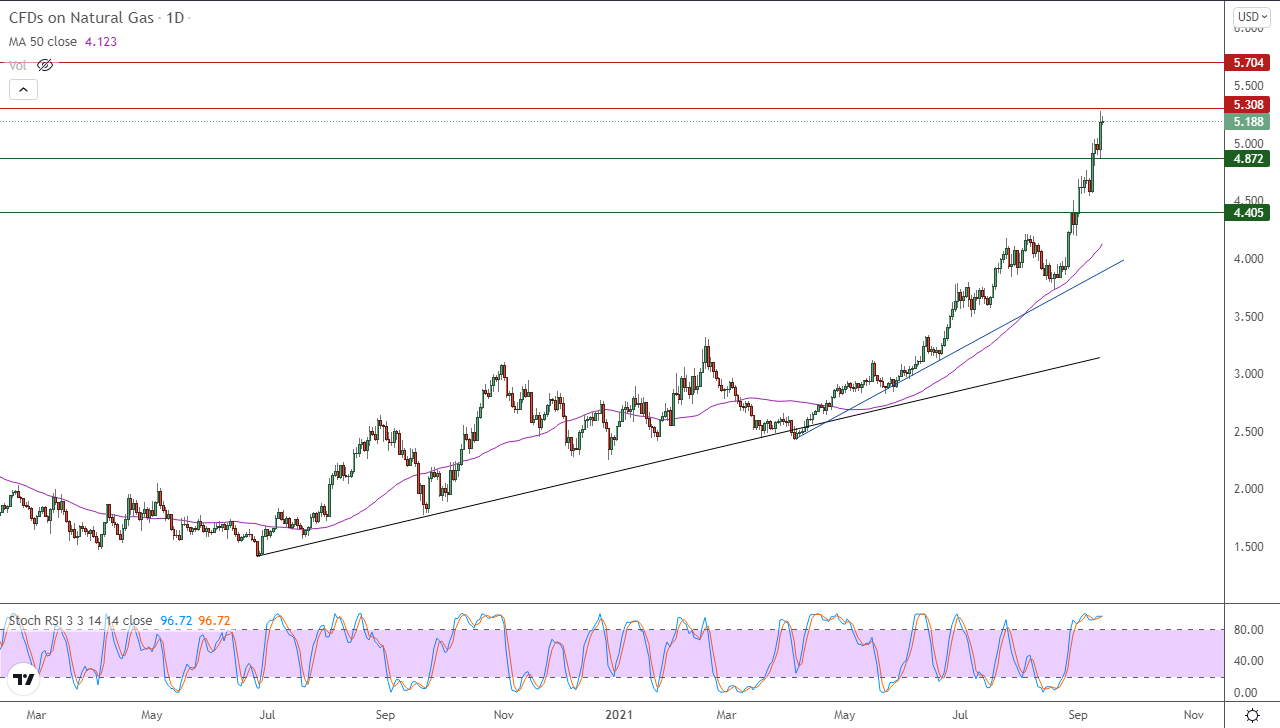Click the 5.000 price scale label
This screenshot has height=728, width=1280.
click(1249, 143)
